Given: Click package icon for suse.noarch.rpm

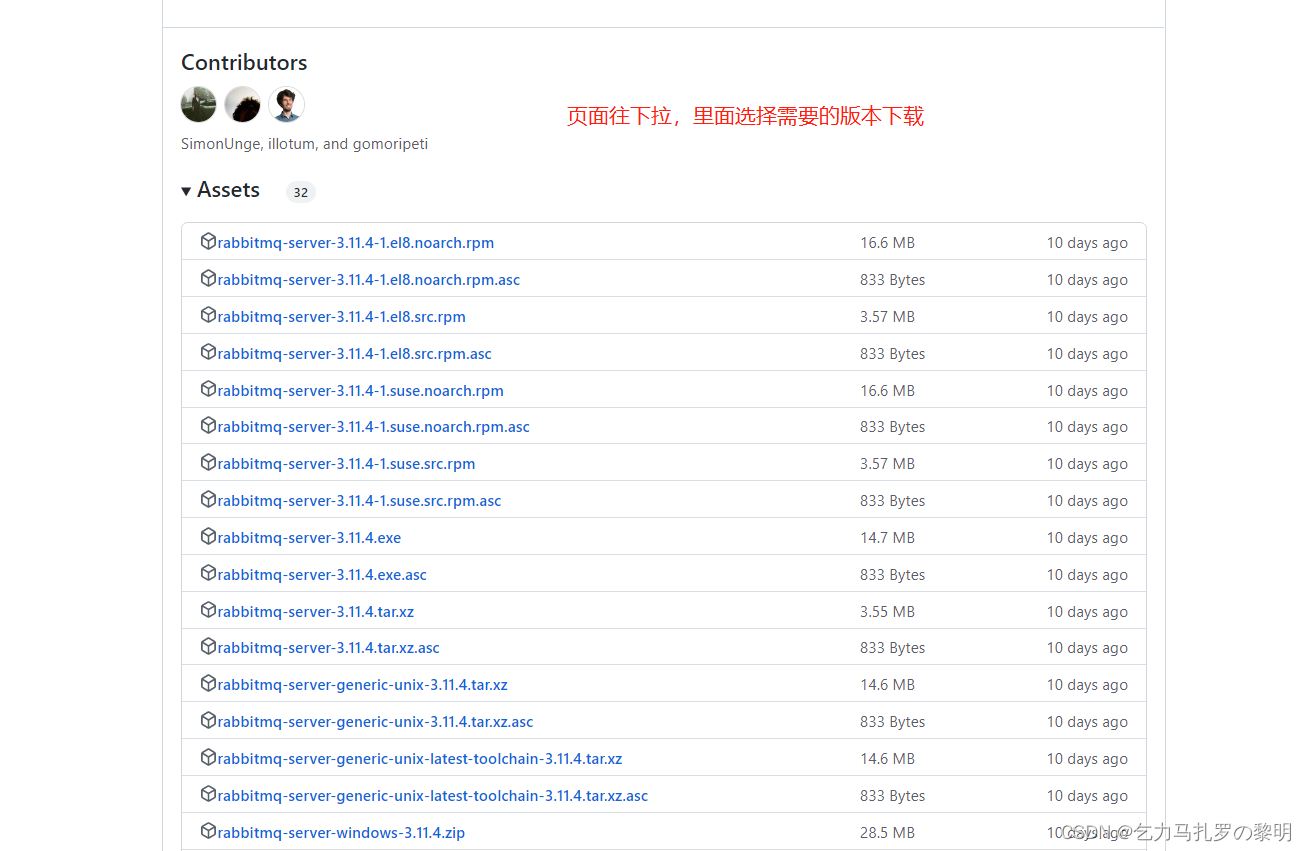Looking at the screenshot, I should [x=208, y=389].
